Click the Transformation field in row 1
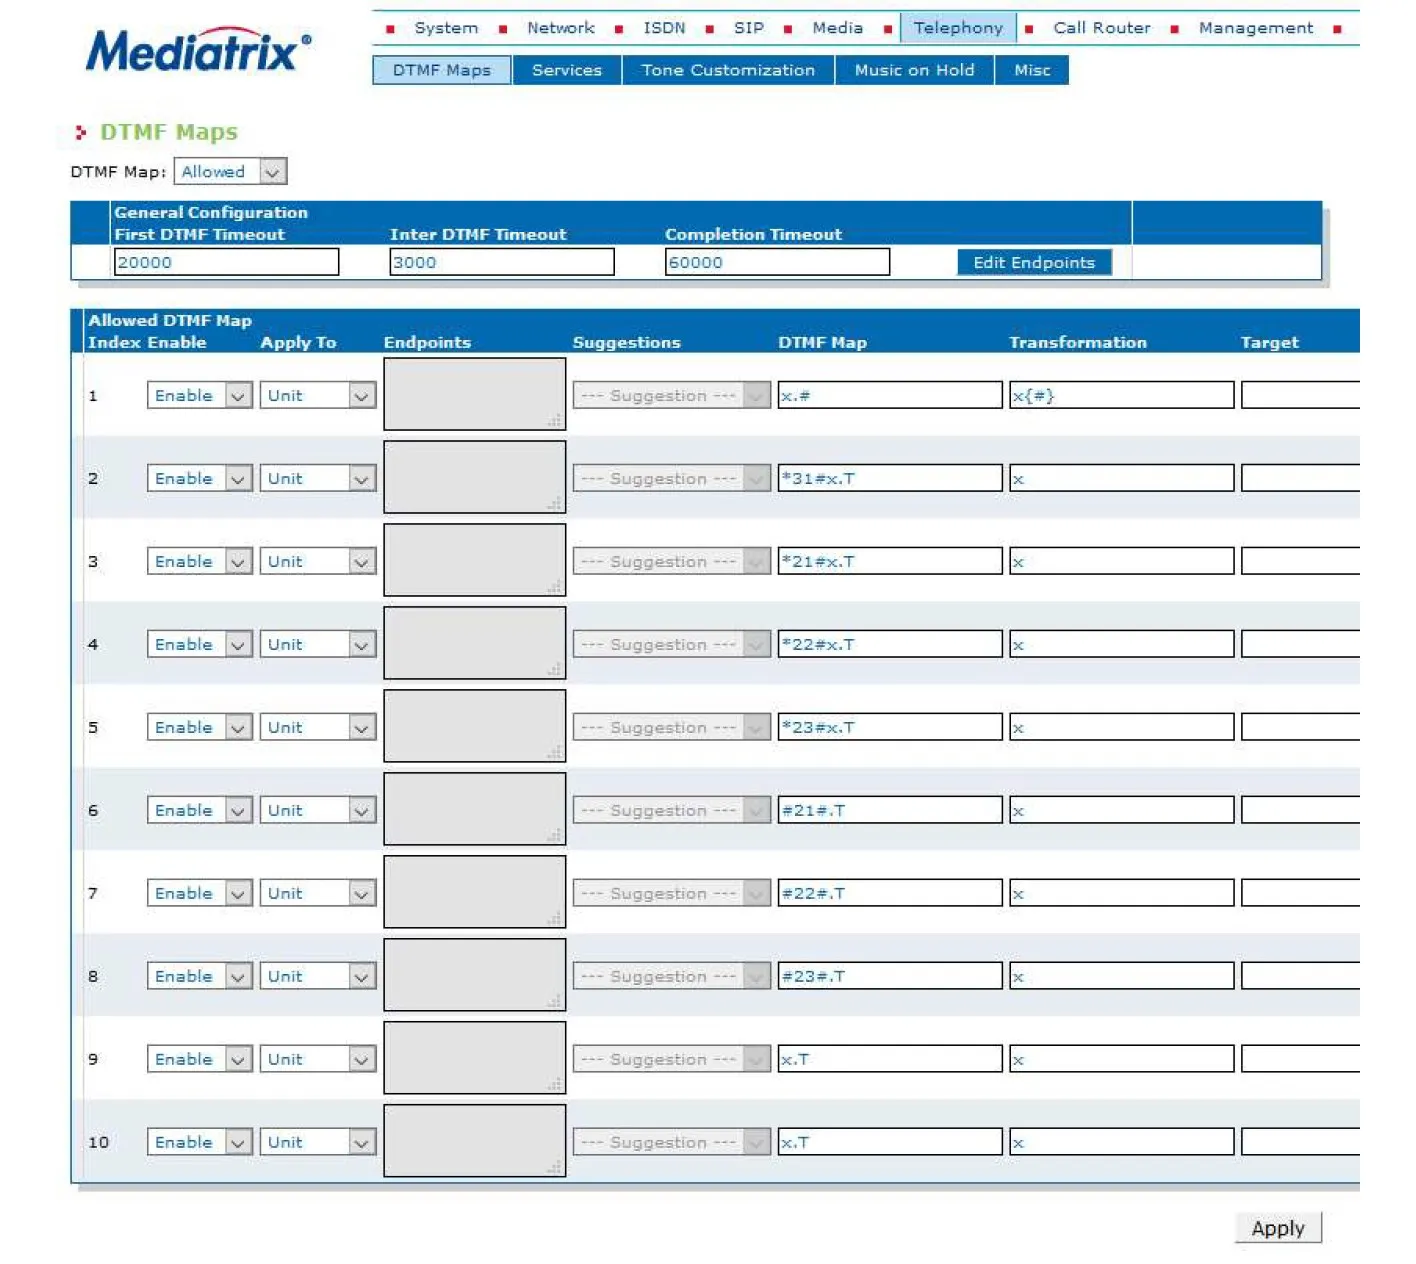This screenshot has width=1416, height=1264. point(1120,396)
